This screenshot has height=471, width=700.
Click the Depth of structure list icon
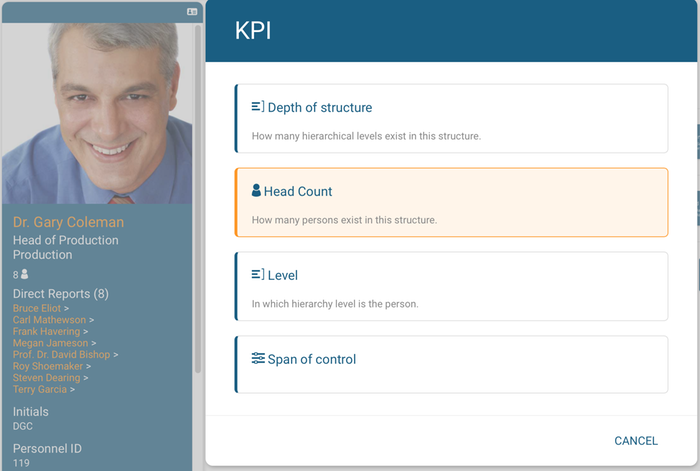pos(258,107)
